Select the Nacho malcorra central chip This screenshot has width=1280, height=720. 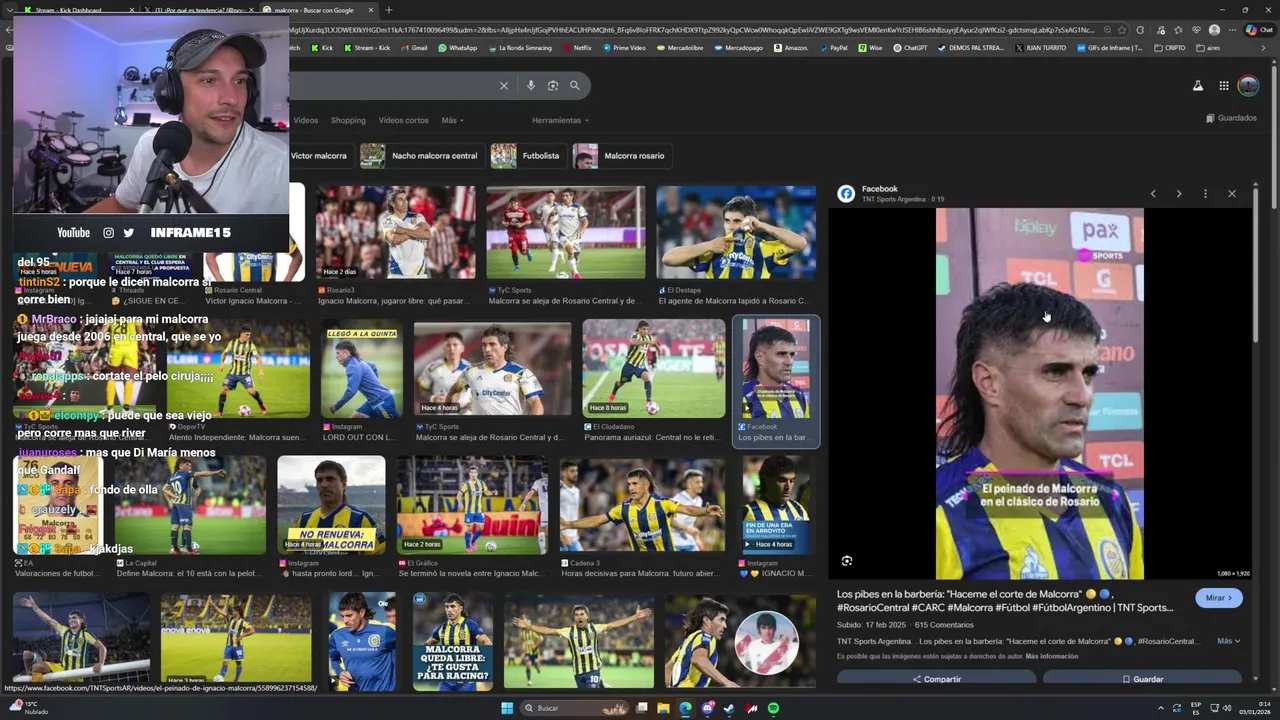[421, 156]
